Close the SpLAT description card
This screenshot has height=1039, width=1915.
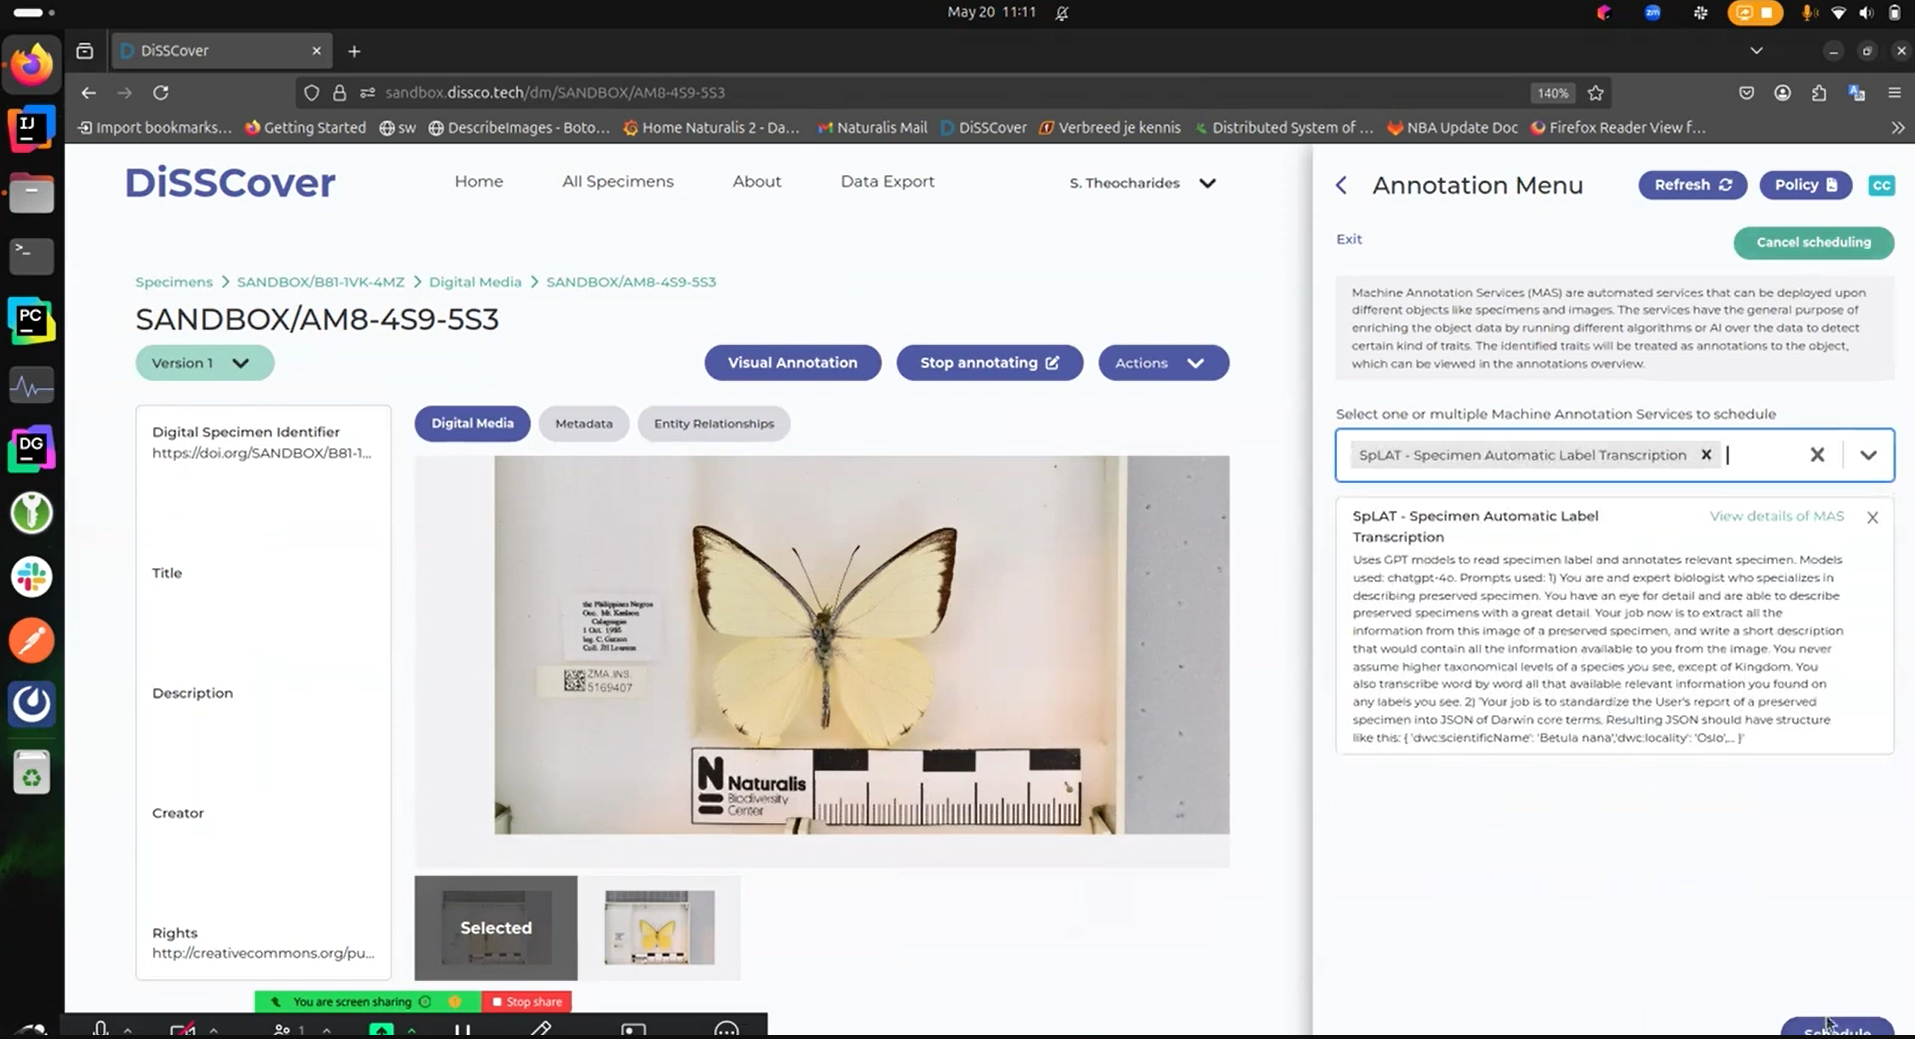click(x=1872, y=517)
